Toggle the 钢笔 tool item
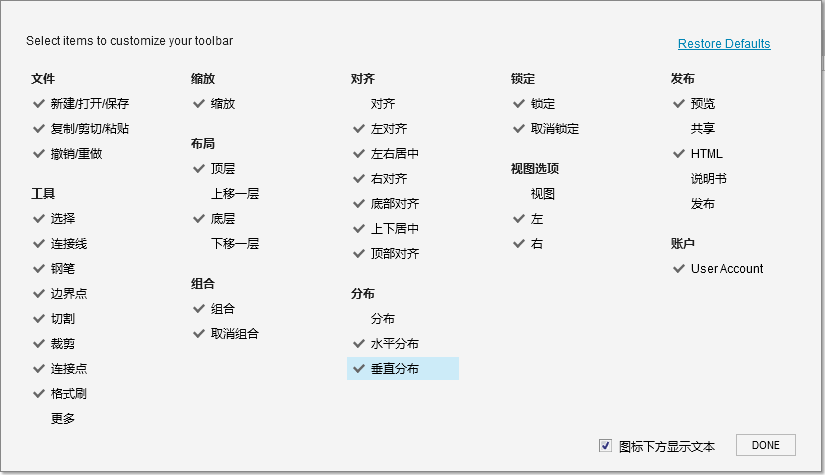 pos(63,269)
